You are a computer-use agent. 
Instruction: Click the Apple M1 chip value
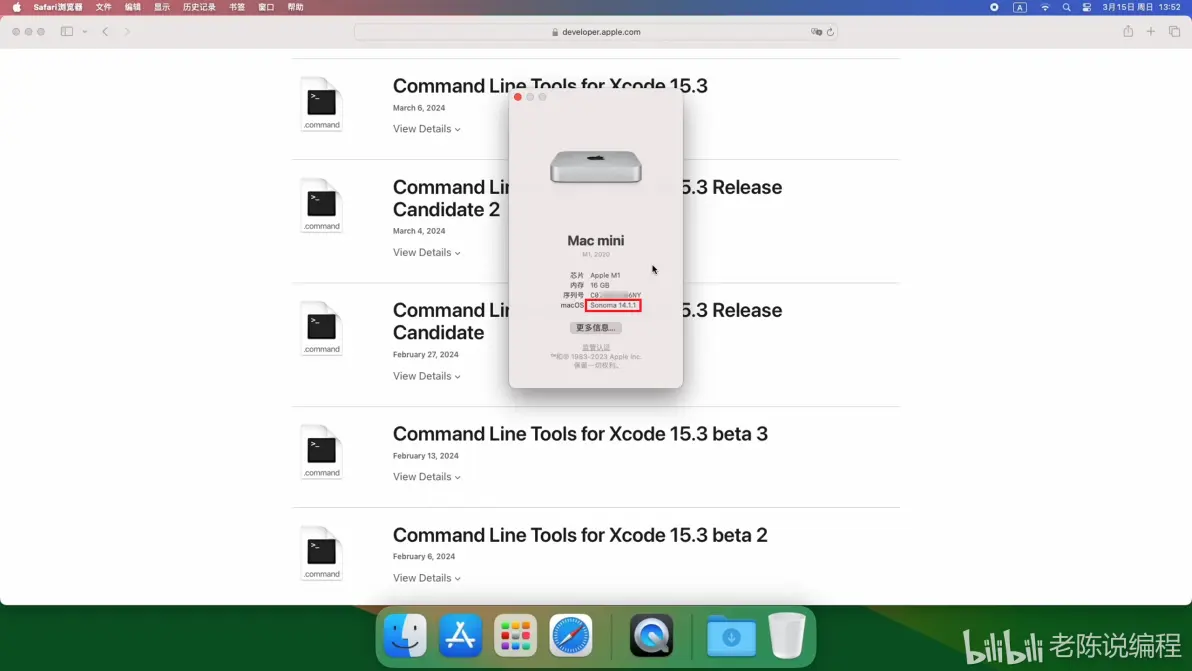coord(605,275)
